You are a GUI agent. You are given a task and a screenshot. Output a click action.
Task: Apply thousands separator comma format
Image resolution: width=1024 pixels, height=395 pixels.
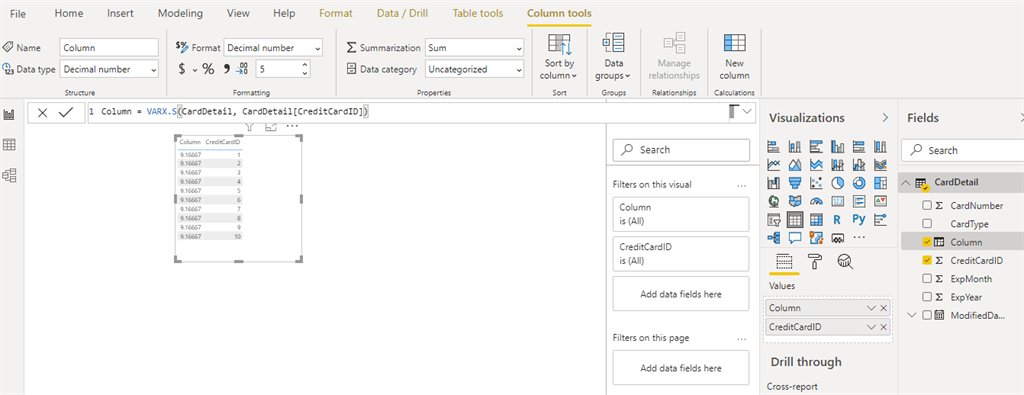coord(227,69)
